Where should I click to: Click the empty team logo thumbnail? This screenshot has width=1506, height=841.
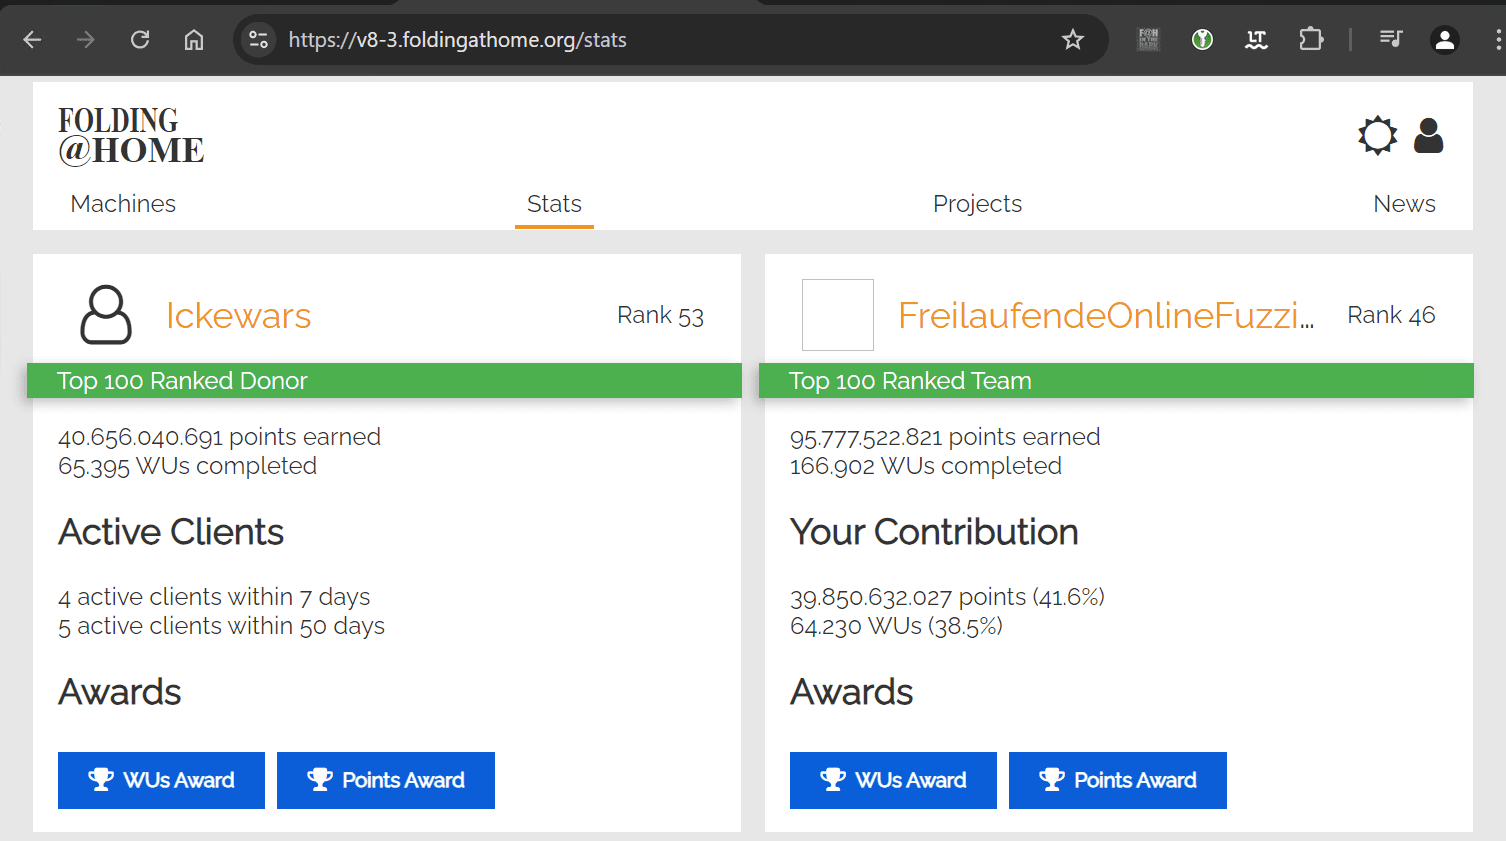pyautogui.click(x=838, y=315)
